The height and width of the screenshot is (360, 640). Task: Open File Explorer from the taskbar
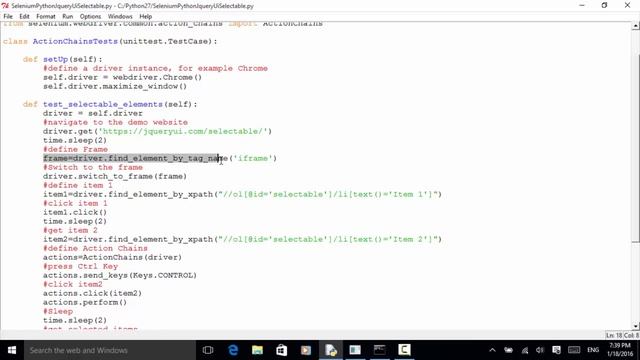tap(257, 350)
